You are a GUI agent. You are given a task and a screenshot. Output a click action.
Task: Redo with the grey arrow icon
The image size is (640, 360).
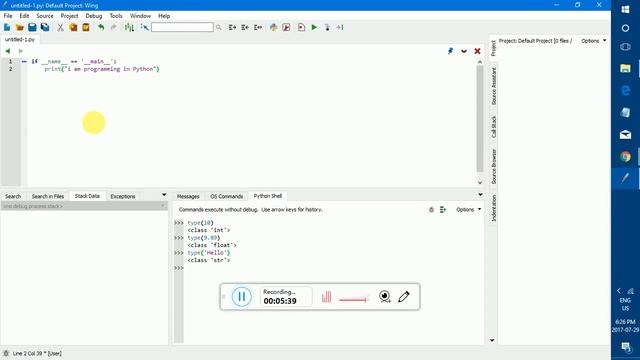[113, 27]
